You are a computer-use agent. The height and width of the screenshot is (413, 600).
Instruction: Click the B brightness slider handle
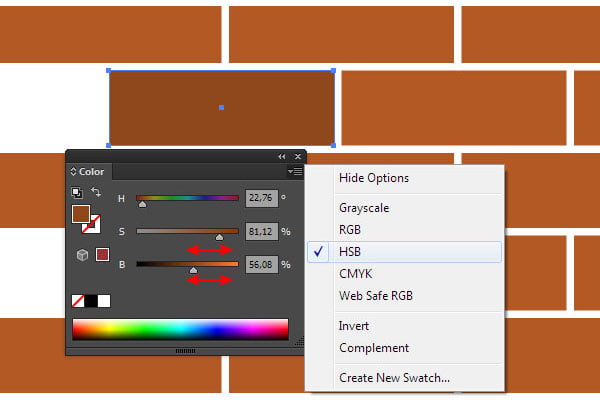(x=194, y=270)
